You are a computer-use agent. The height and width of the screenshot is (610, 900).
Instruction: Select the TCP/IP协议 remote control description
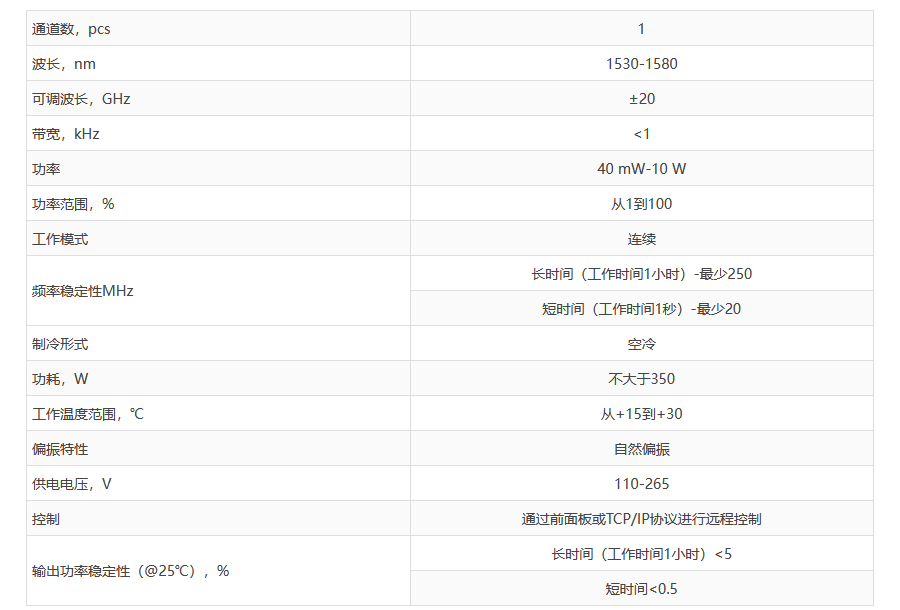[x=641, y=519]
